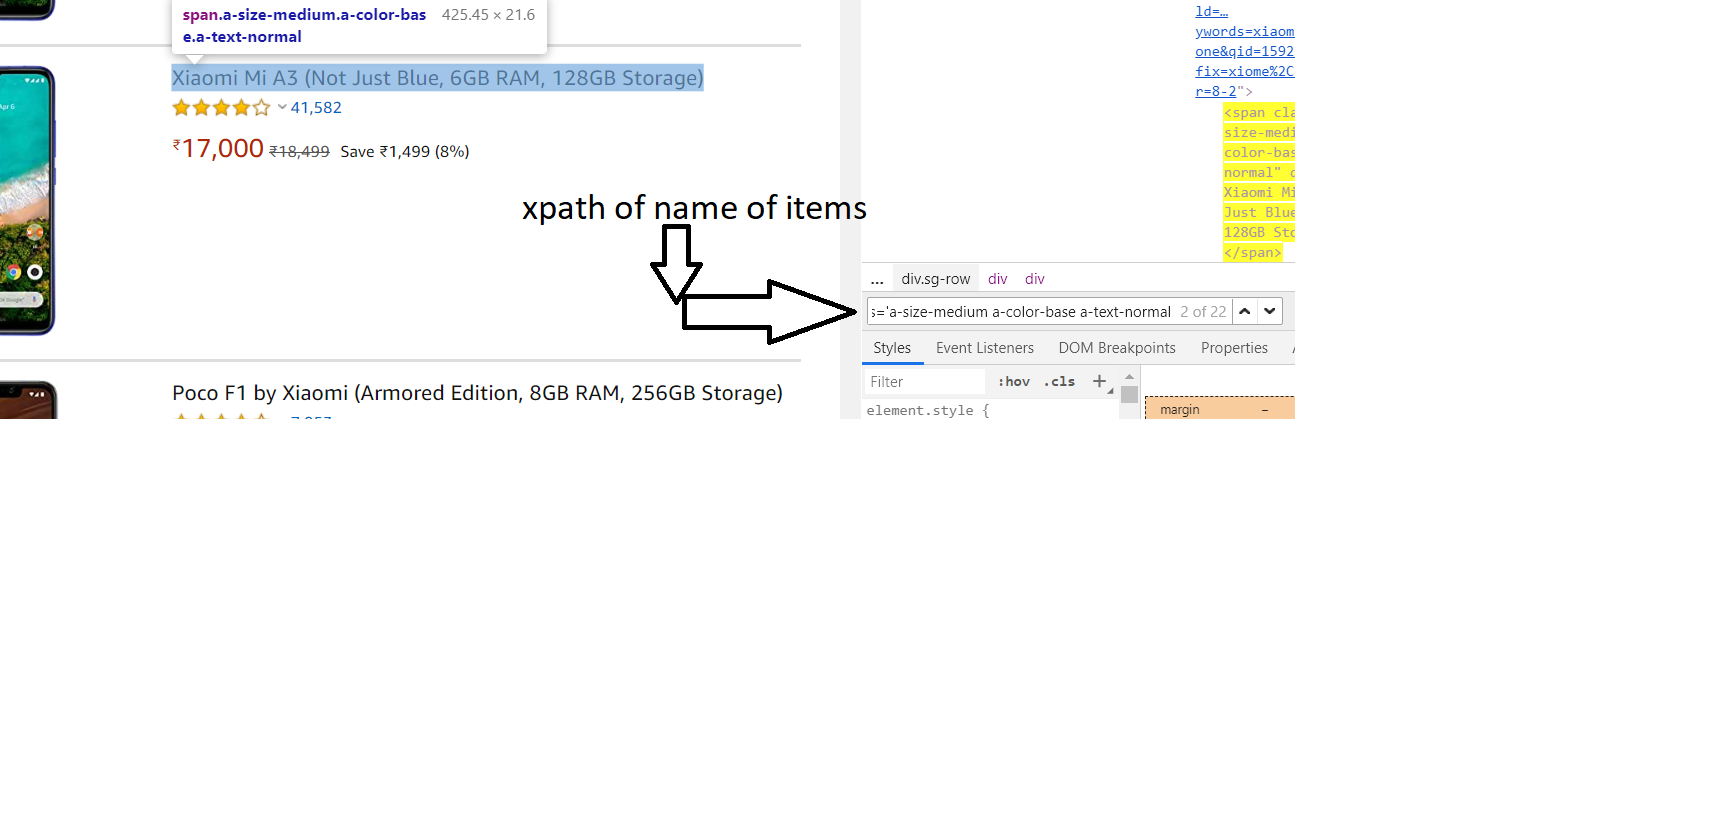Image resolution: width=1728 pixels, height=827 pixels.
Task: Click the New Style Rule plus icon
Action: point(1099,381)
